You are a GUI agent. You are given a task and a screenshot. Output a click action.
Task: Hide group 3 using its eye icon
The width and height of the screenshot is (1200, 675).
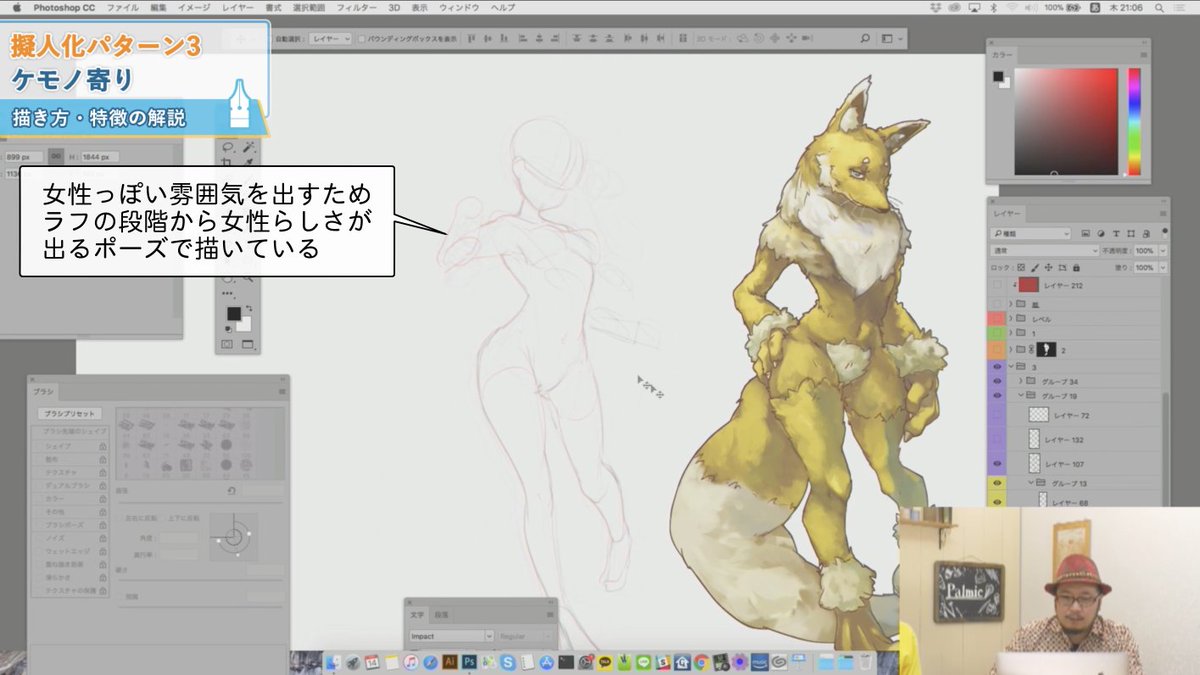tap(997, 366)
